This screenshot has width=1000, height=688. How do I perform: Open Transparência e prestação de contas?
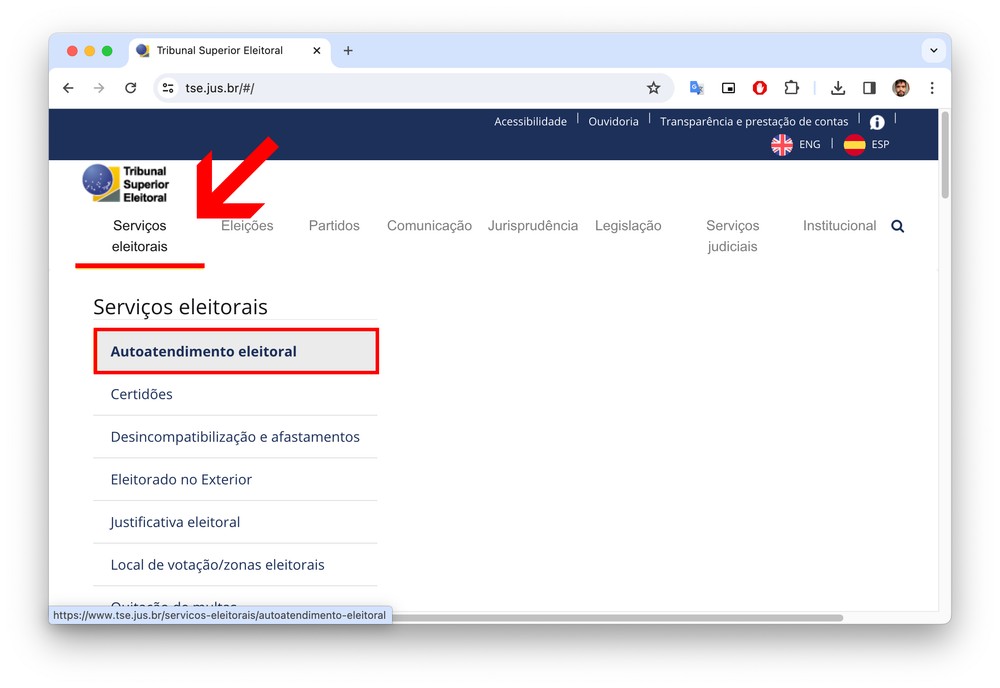pyautogui.click(x=754, y=121)
